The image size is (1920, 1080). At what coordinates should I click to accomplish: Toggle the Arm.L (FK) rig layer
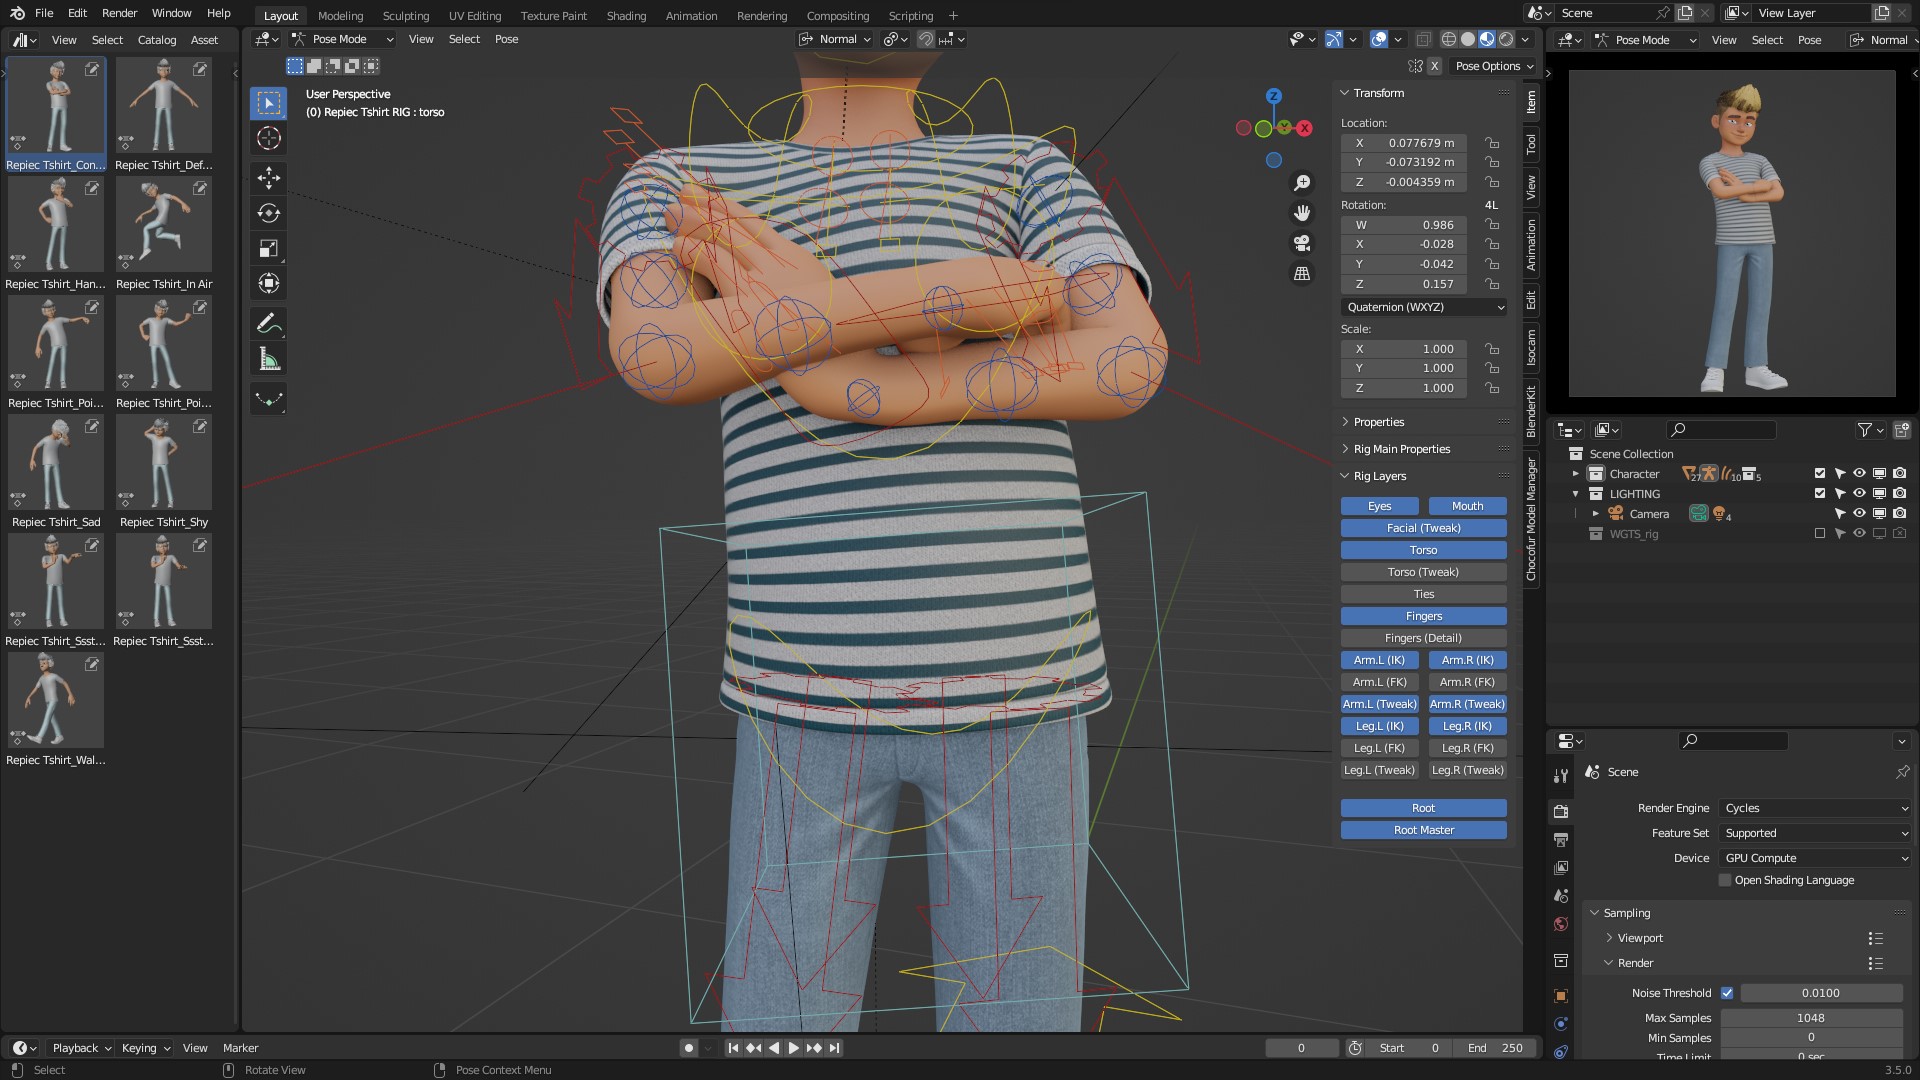pyautogui.click(x=1379, y=682)
